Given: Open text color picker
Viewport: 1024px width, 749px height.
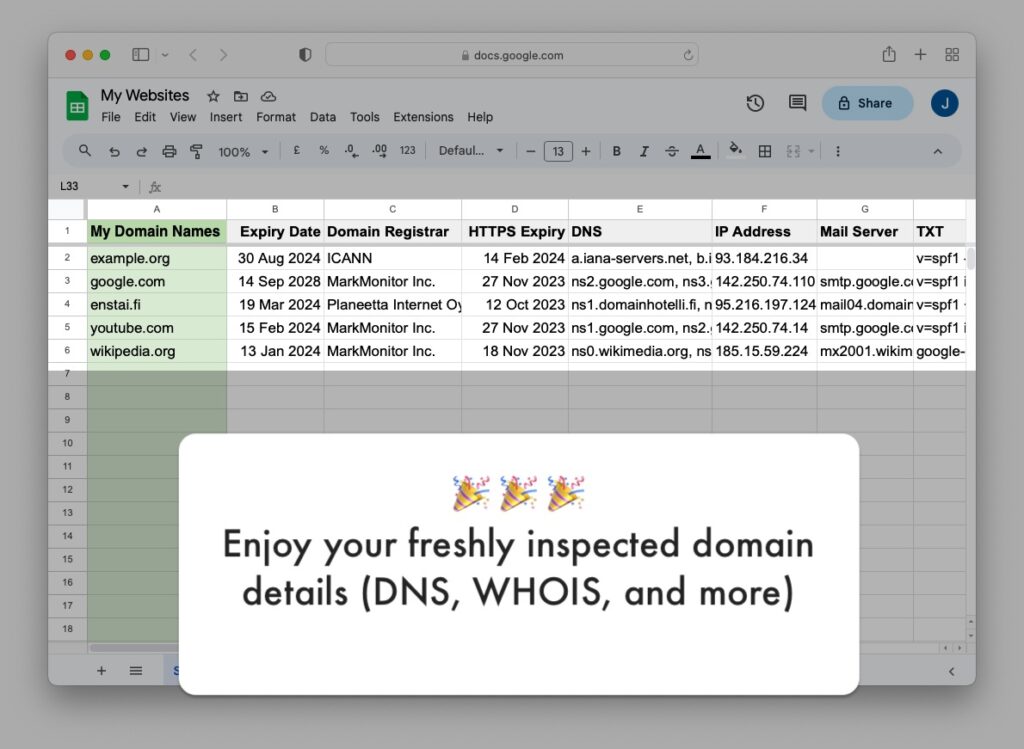Looking at the screenshot, I should [x=700, y=151].
